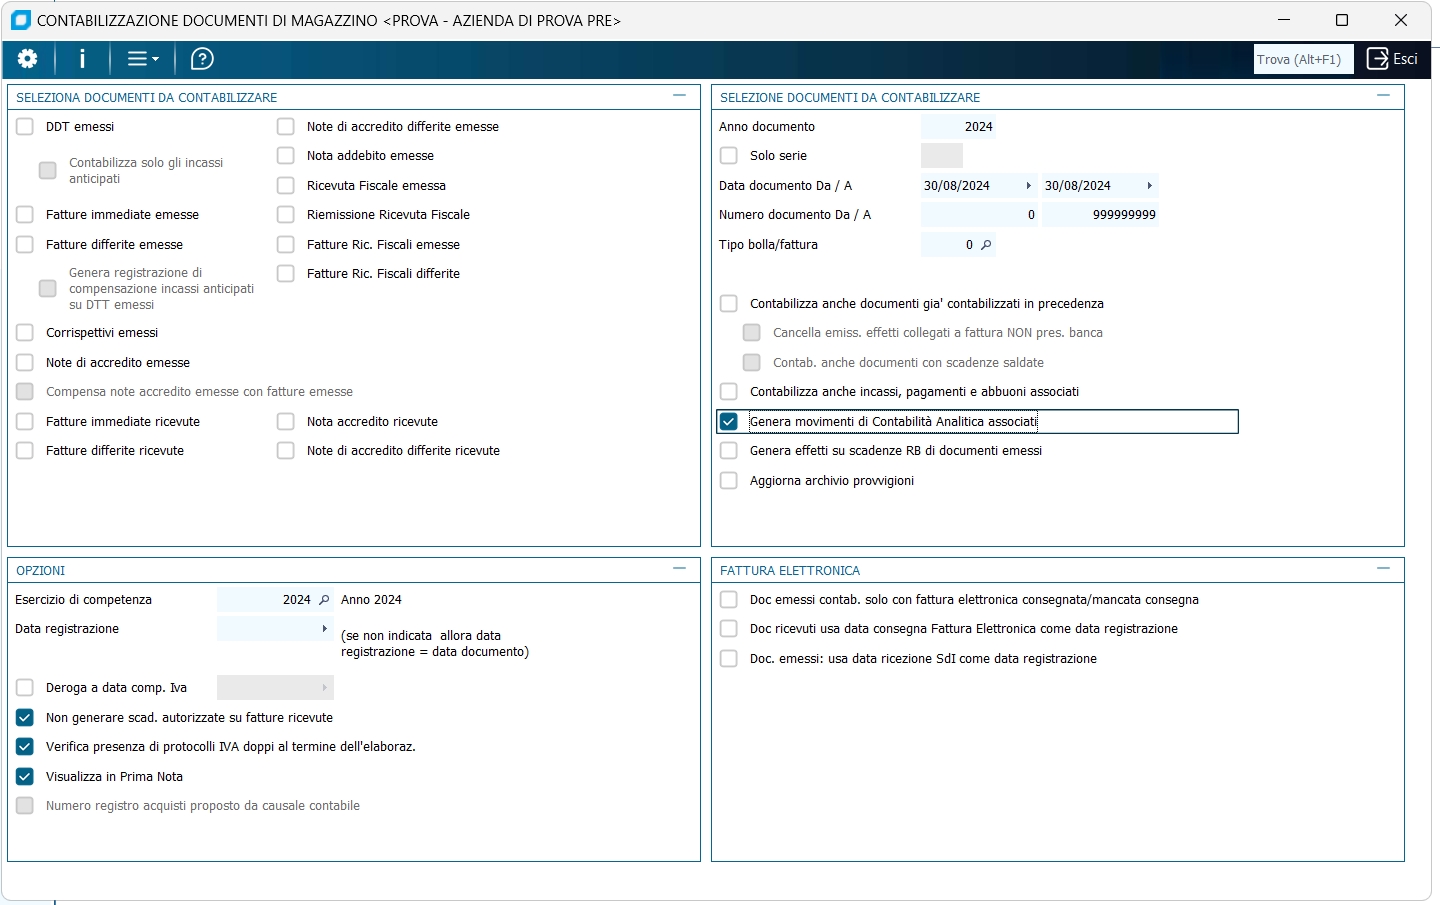Collapse the SELEZIONA DOCUMENTI DA CONTABILIZZARE panel
Viewport: 1440px width, 905px height.
pos(680,96)
